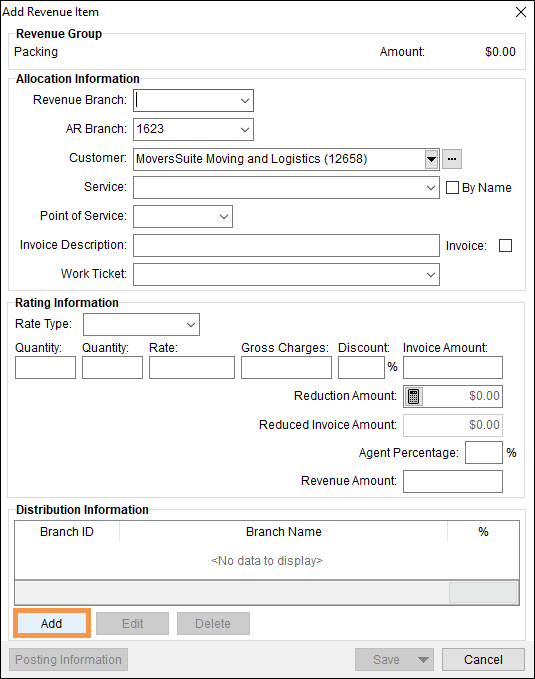Viewport: 535px width, 679px height.
Task: Expand the Point of Service dropdown
Action: (224, 217)
